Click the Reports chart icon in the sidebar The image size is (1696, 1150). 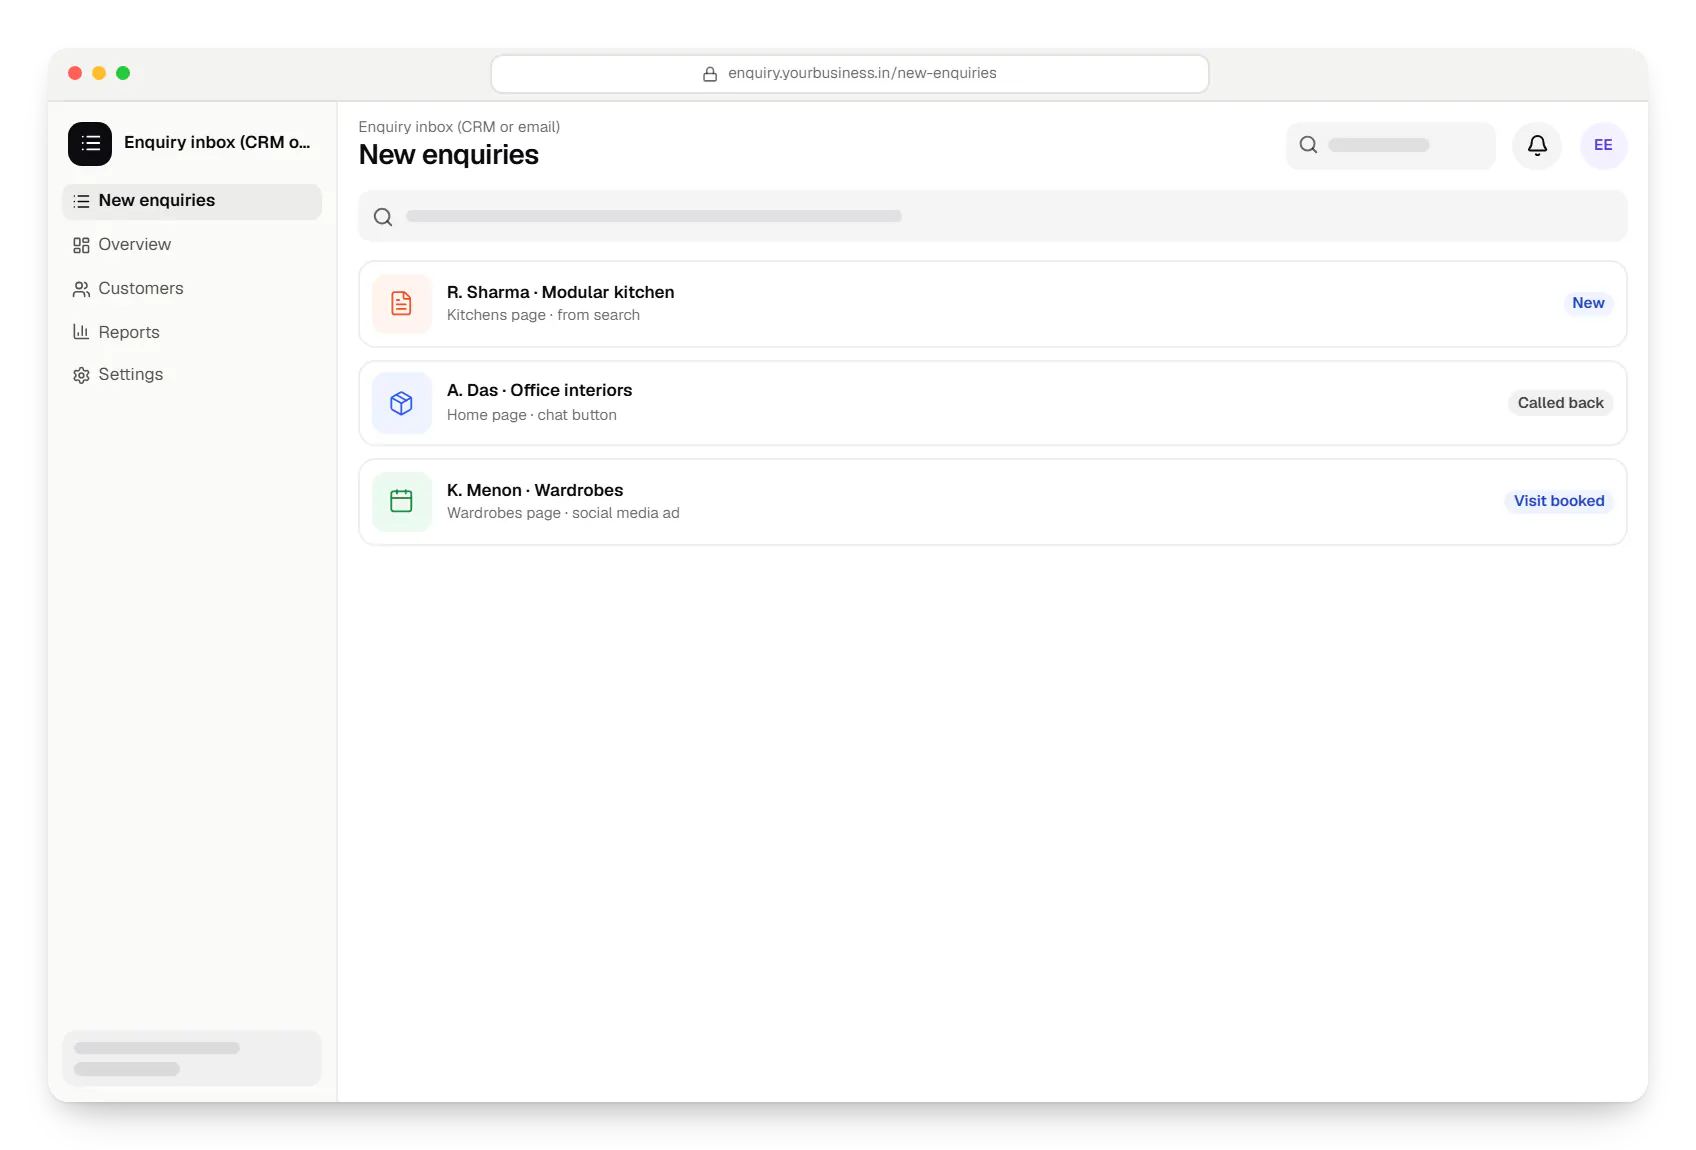(x=81, y=332)
